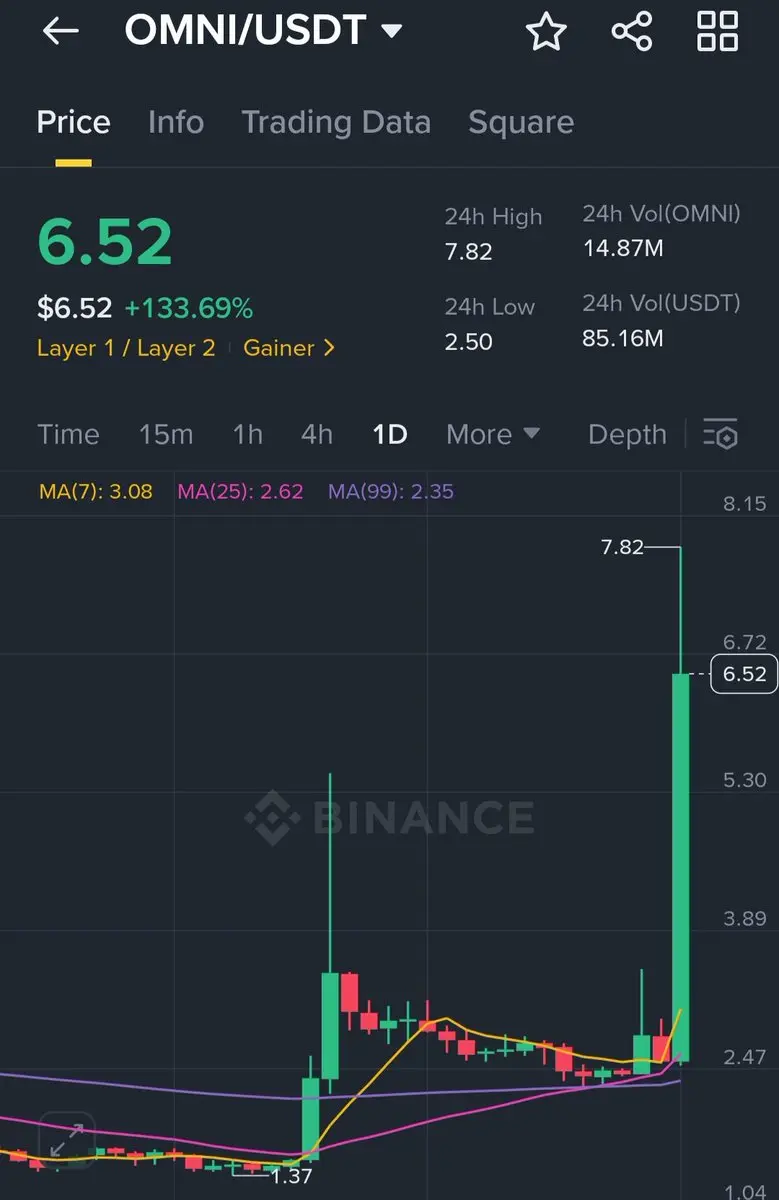The height and width of the screenshot is (1200, 779).
Task: Select the 1h chart interval
Action: pos(248,434)
